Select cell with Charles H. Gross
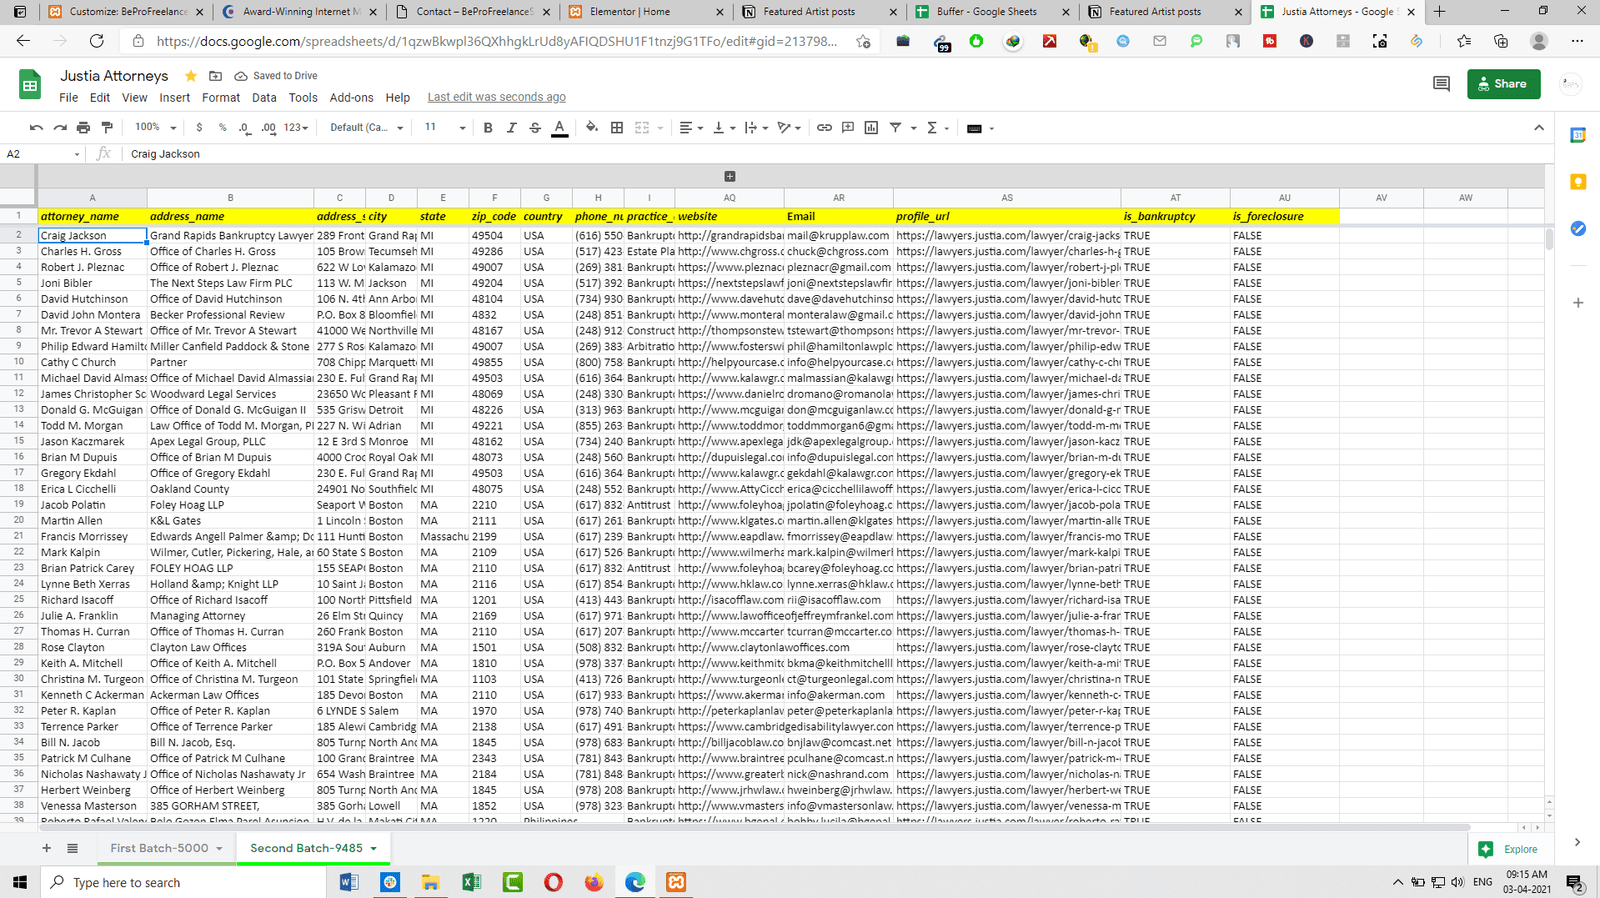Viewport: 1600px width, 898px height. (92, 252)
